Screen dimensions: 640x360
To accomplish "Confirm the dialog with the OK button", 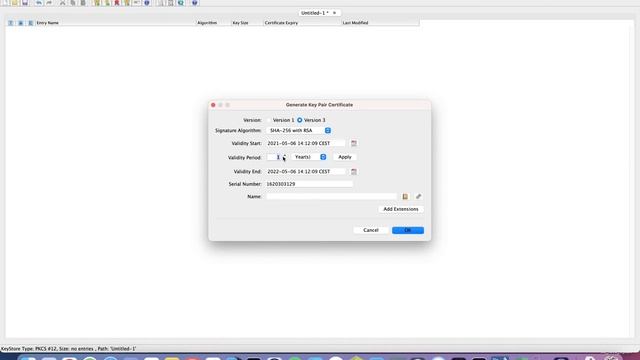I will pyautogui.click(x=408, y=230).
